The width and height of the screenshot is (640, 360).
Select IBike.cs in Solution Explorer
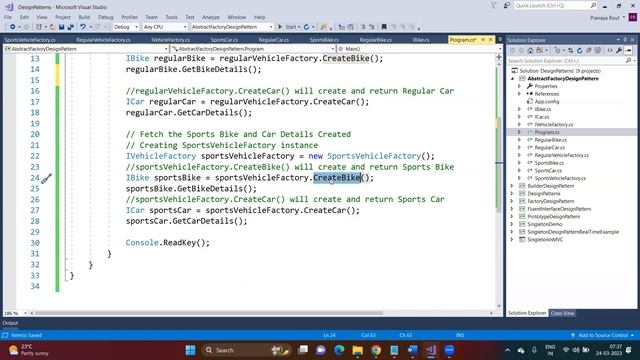[x=542, y=109]
